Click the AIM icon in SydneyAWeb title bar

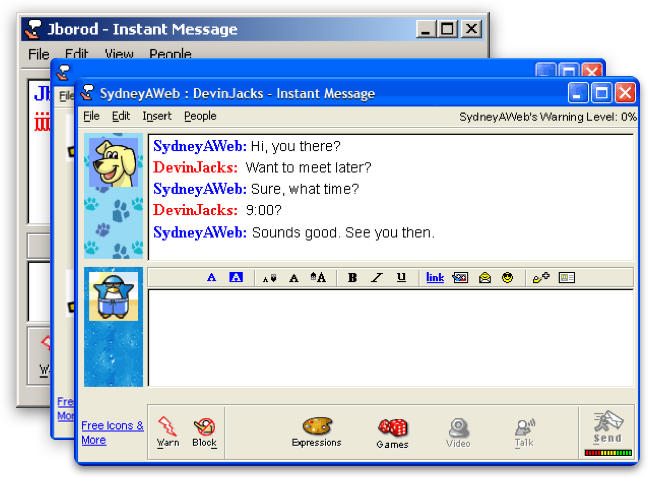88,93
